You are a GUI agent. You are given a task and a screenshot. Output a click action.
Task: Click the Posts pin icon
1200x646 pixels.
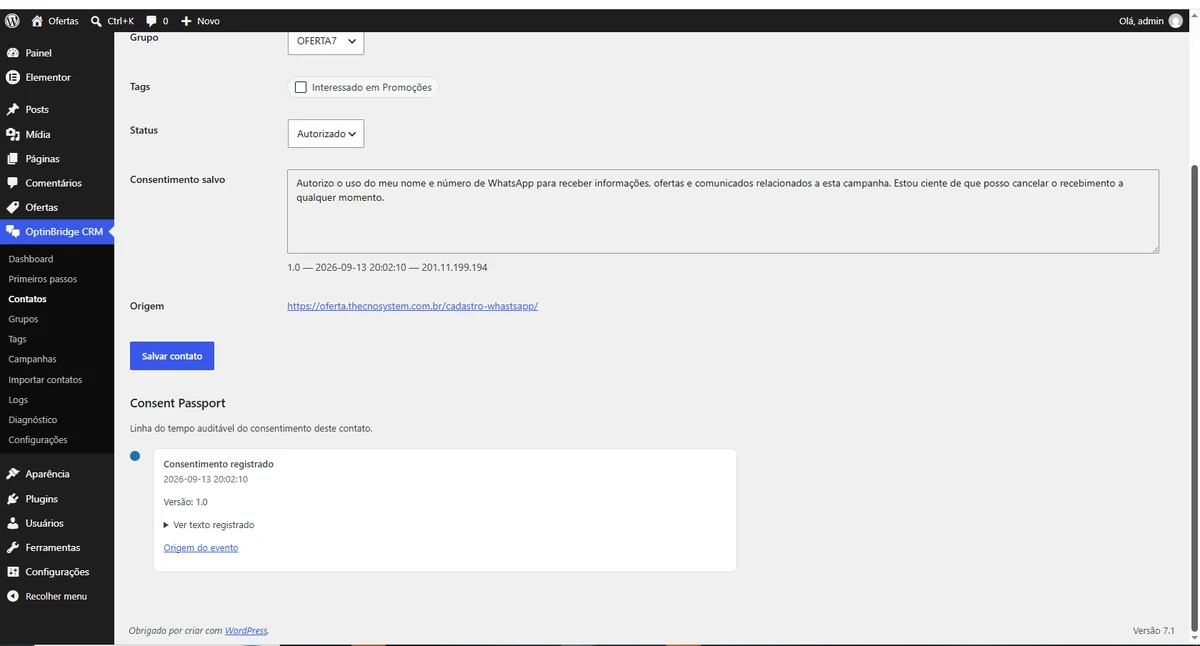tap(13, 110)
